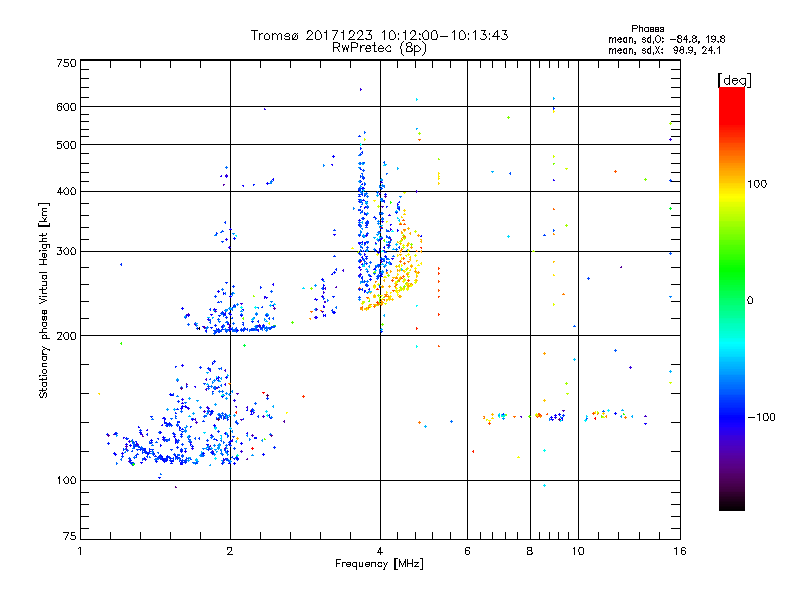Click the "Stationary phase Virtual Height [km]" label
The width and height of the screenshot is (800, 600).
pos(44,300)
